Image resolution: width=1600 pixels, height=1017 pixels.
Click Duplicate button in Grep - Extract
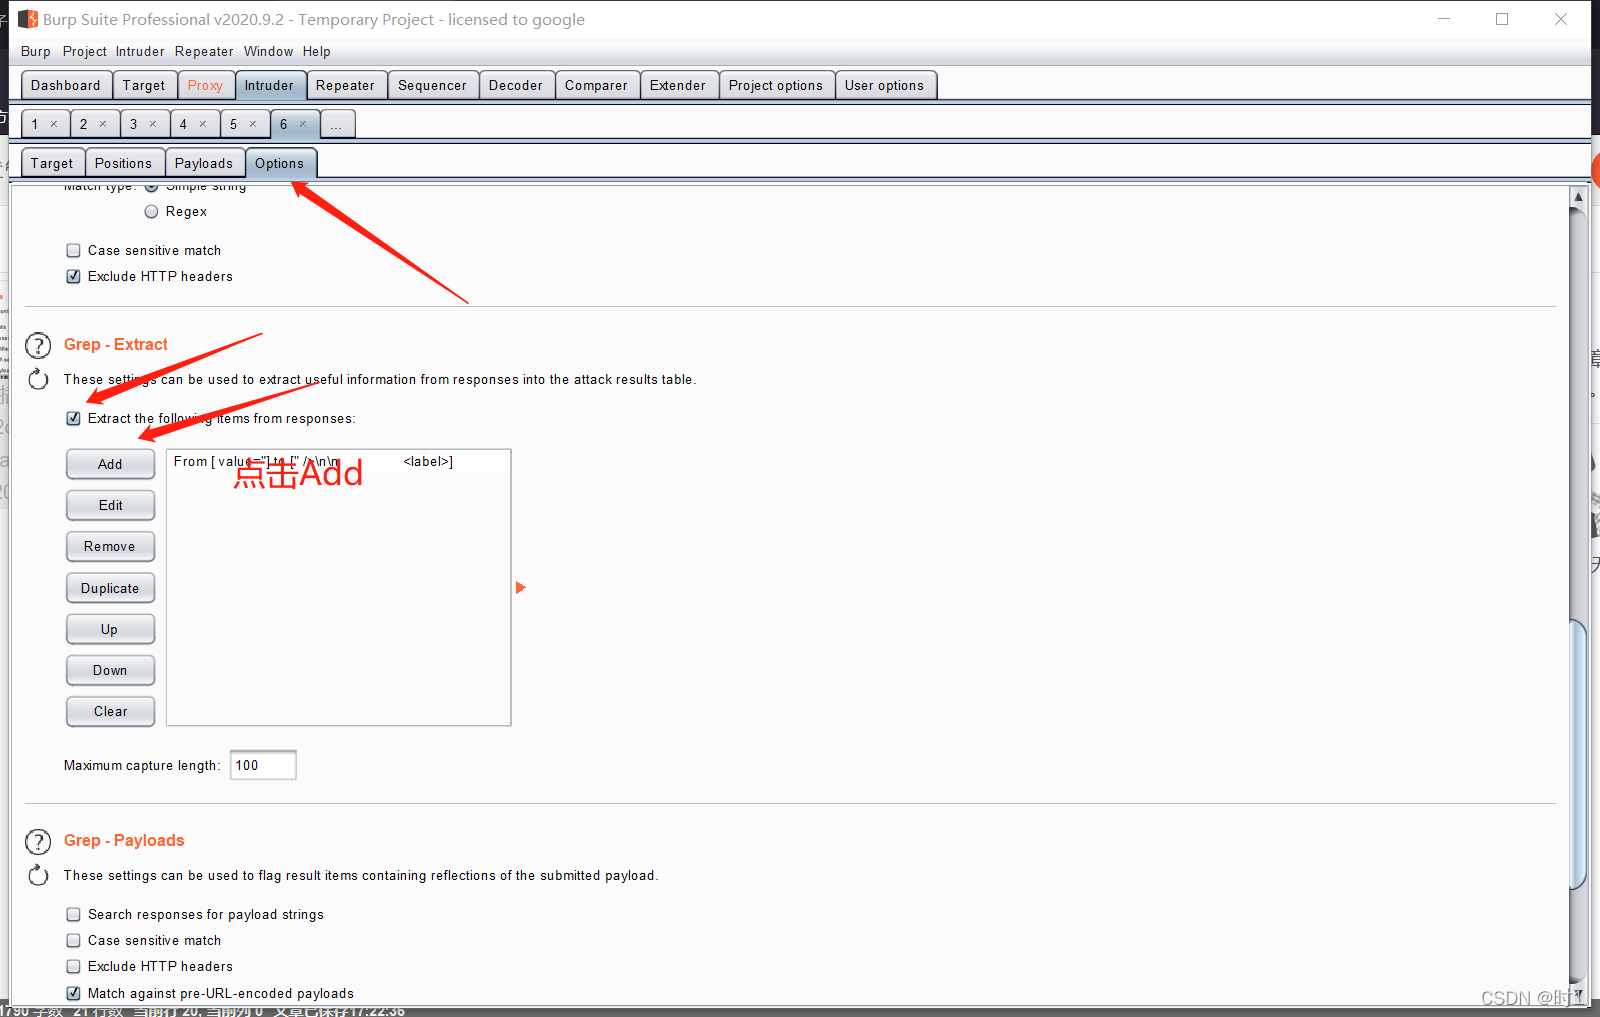pos(110,589)
